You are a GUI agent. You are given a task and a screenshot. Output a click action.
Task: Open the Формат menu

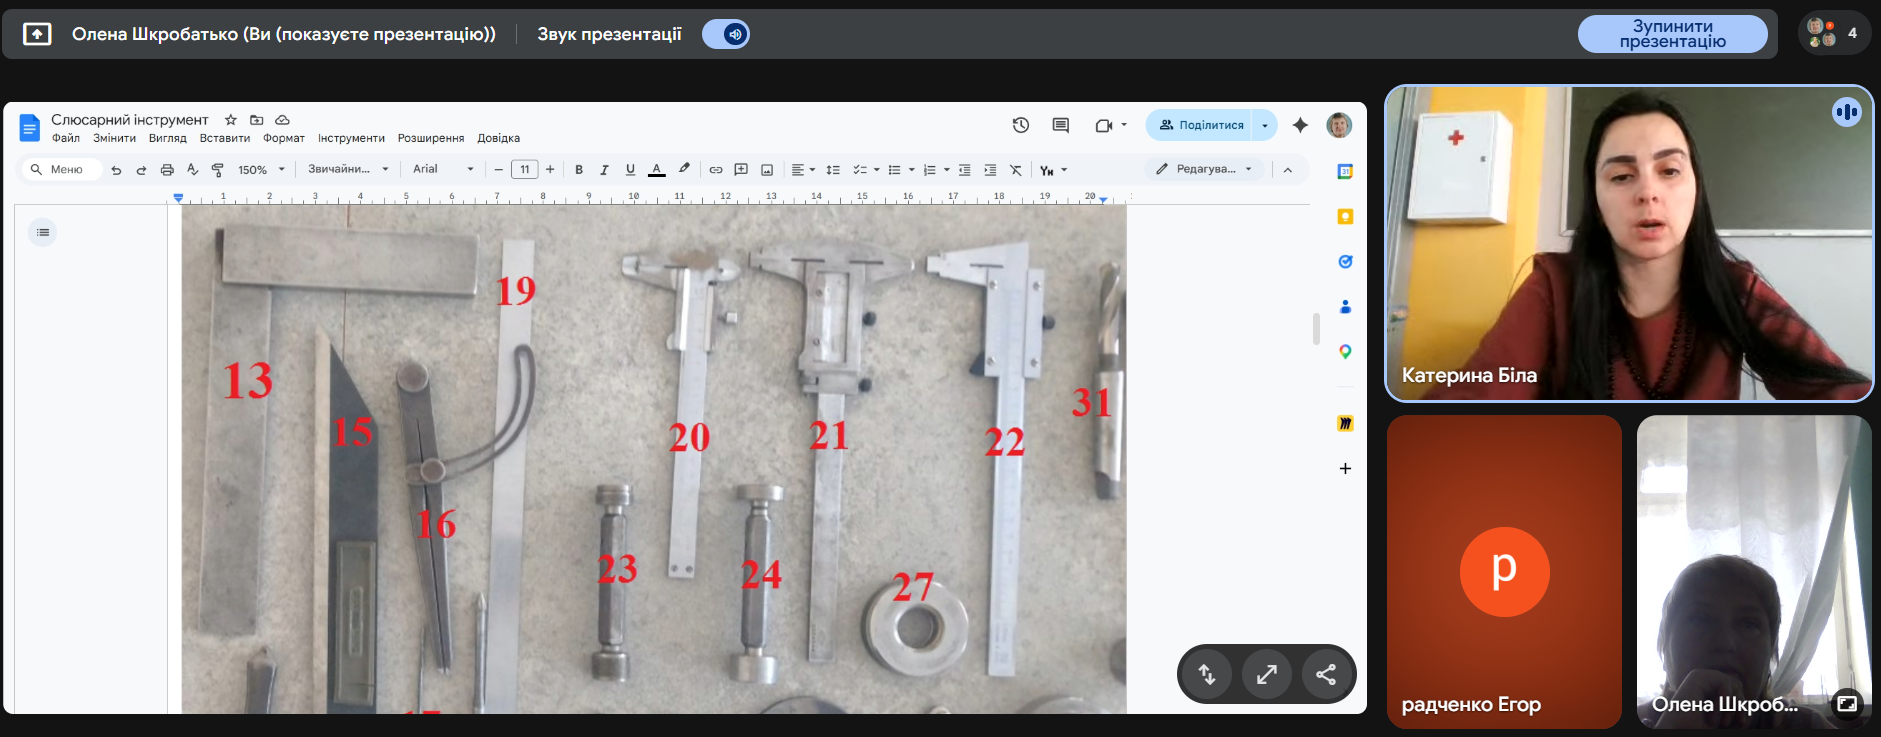point(283,138)
